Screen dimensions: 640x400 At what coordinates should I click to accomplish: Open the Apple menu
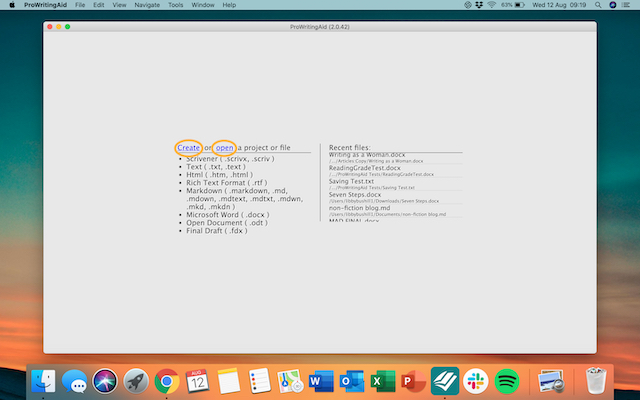[x=12, y=5]
